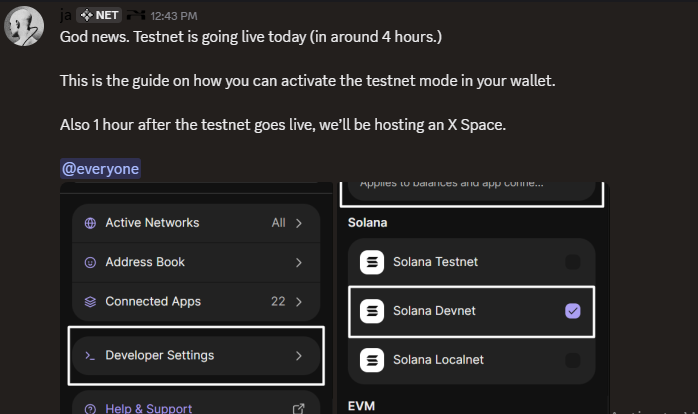698x414 pixels.
Task: Click the Solana Testnet logo icon
Action: (372, 262)
